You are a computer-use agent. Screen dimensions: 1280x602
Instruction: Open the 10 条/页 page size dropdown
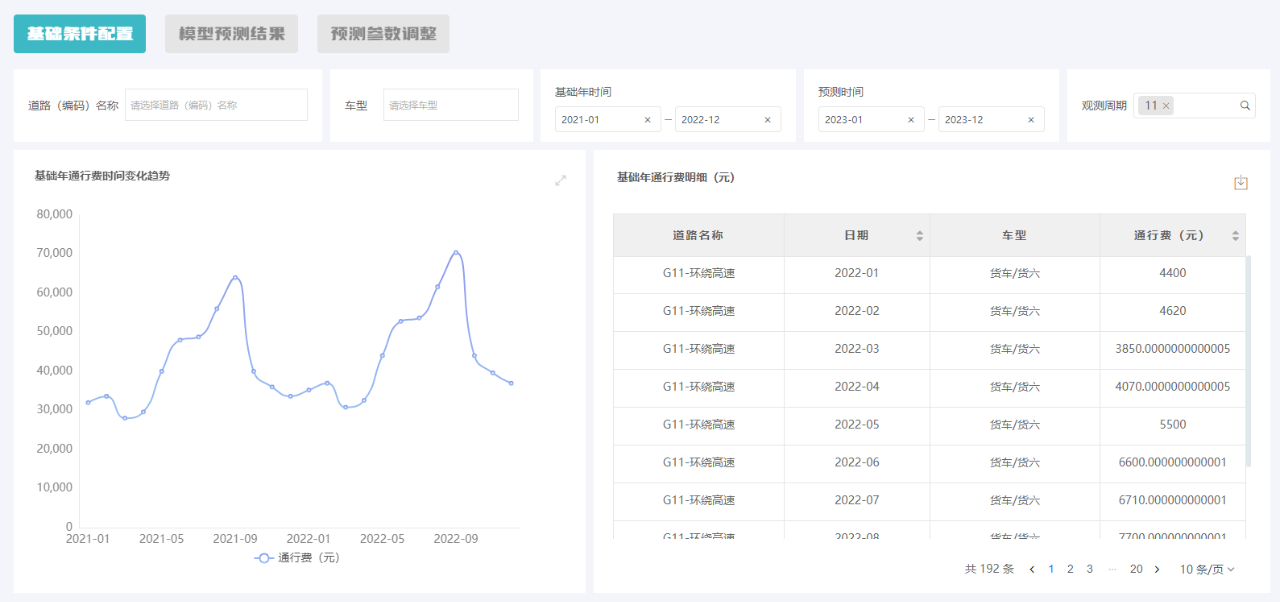click(1207, 569)
